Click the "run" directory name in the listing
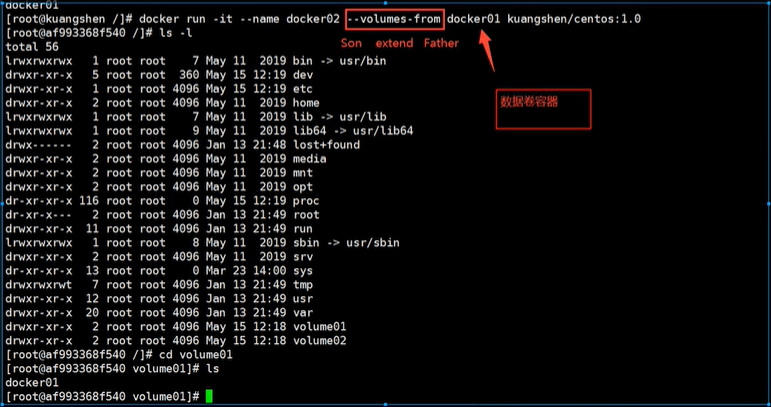 pos(302,229)
